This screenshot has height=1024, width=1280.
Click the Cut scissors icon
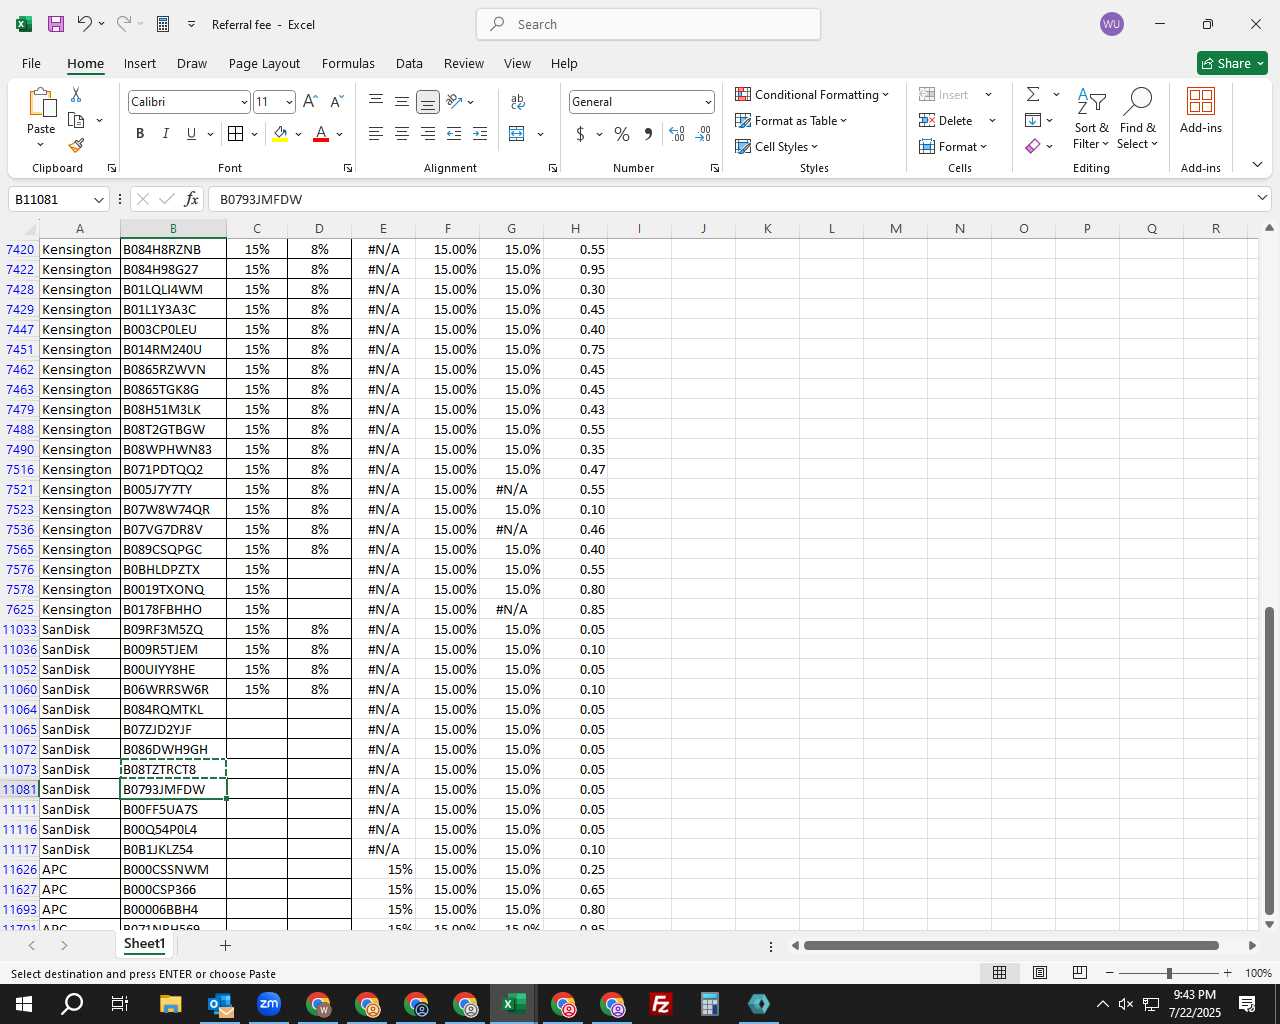76,94
